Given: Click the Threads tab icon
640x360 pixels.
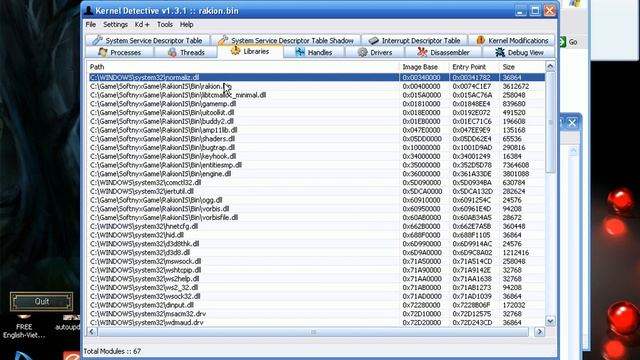Looking at the screenshot, I should point(172,52).
